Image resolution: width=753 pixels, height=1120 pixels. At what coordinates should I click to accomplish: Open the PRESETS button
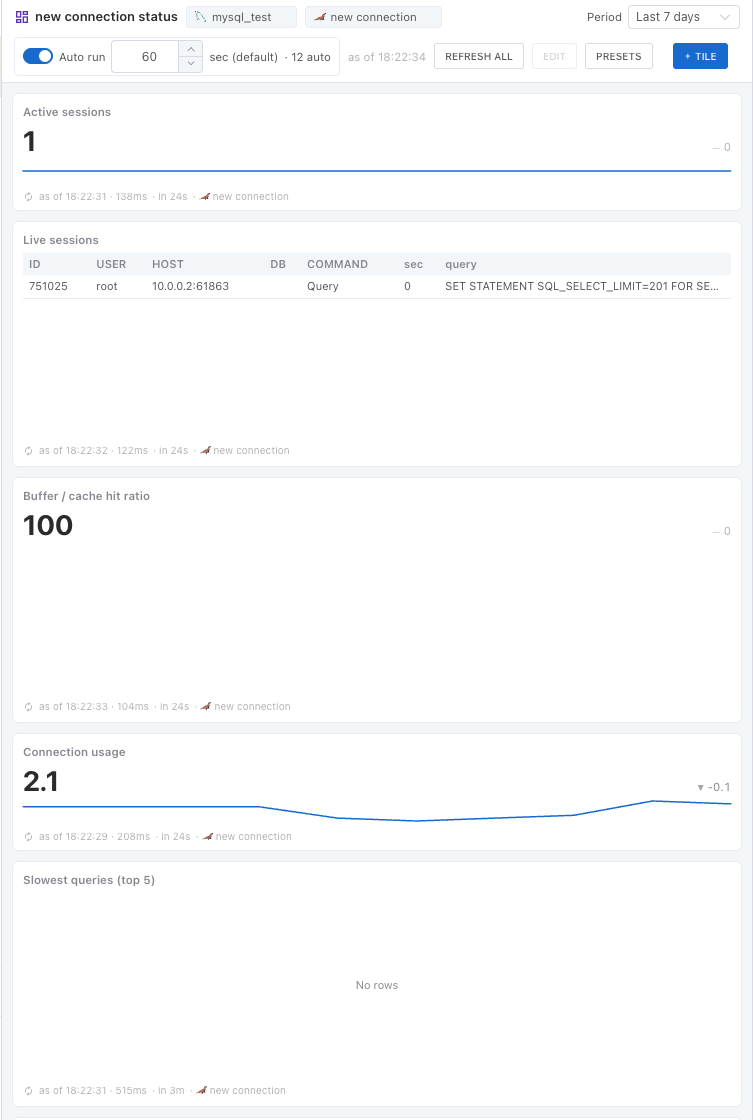click(x=619, y=56)
